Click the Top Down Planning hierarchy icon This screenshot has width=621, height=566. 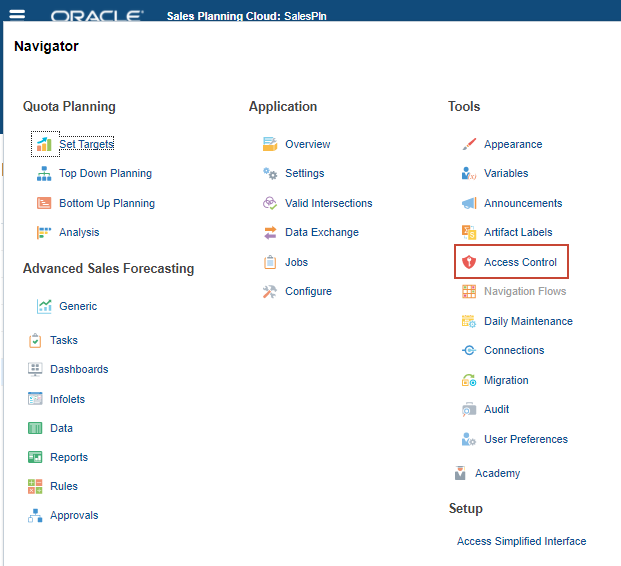[x=44, y=174]
